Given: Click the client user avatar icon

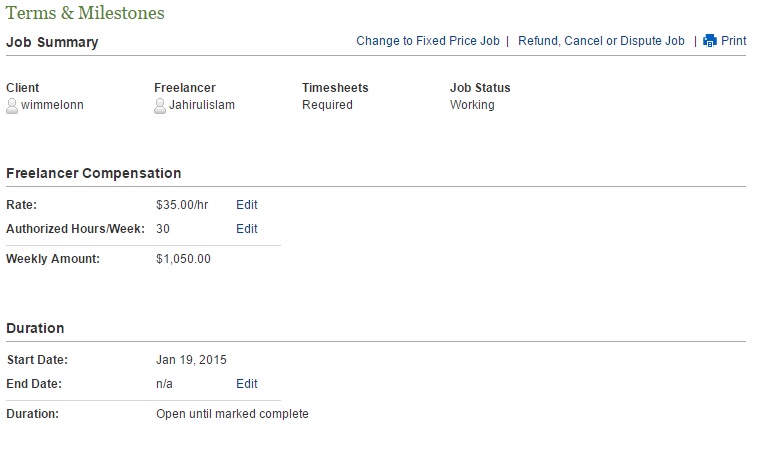Looking at the screenshot, I should (12, 105).
